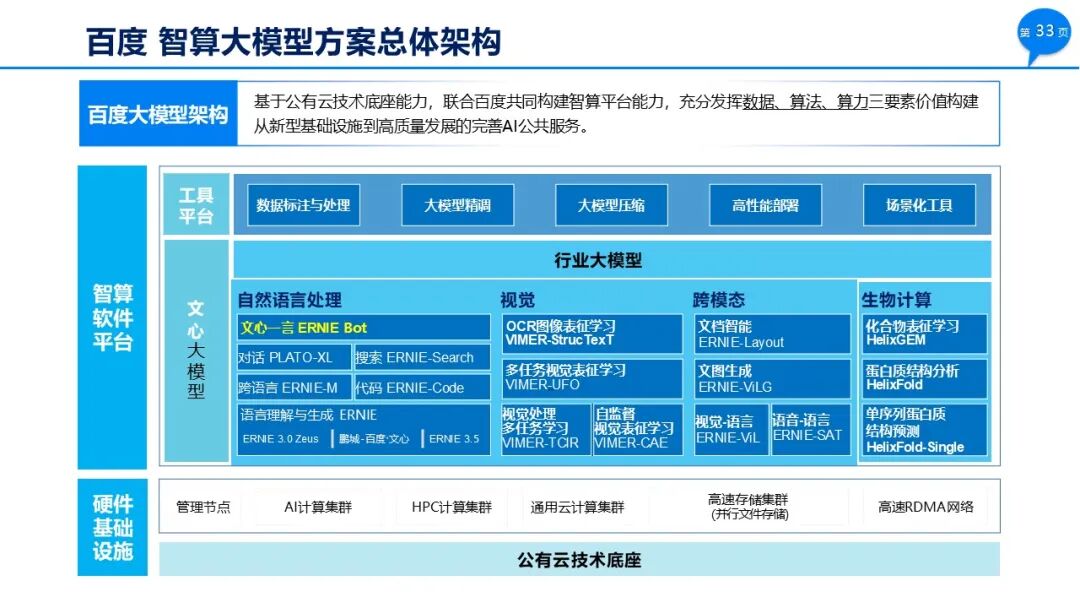
Task: Click the 高性能部署 box
Action: point(765,205)
